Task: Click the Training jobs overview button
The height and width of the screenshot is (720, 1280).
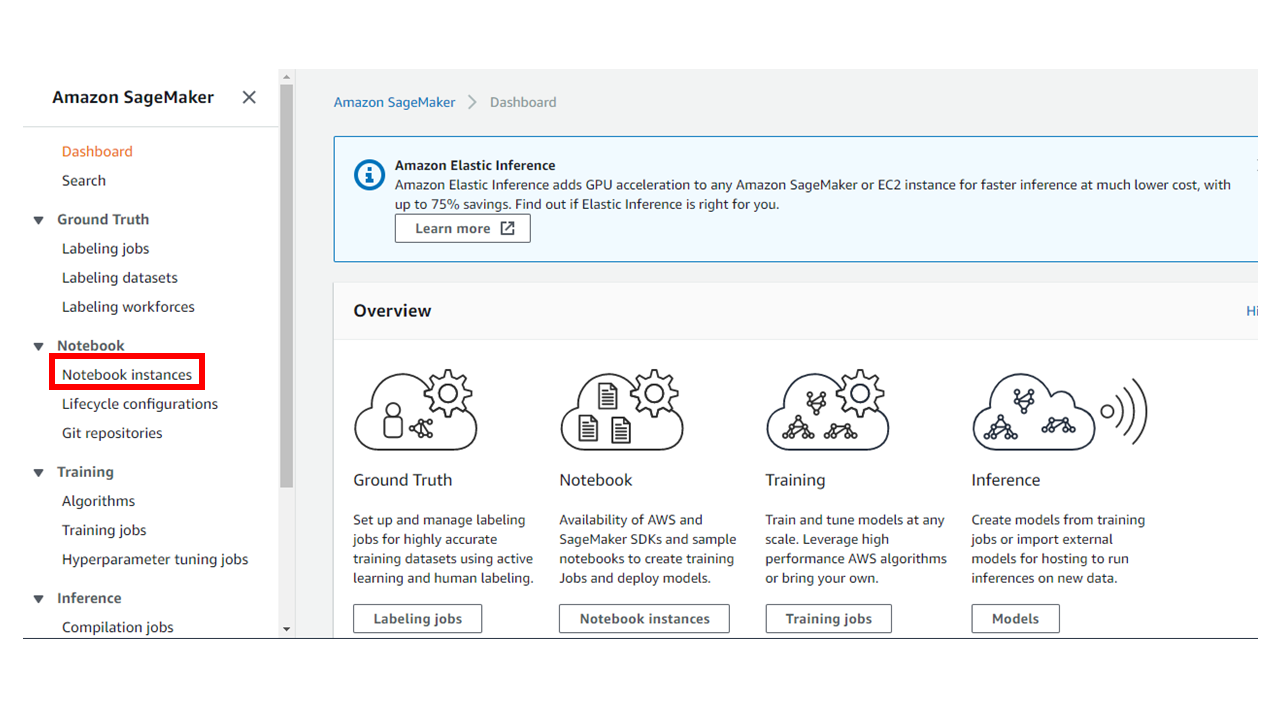Action: tap(829, 619)
